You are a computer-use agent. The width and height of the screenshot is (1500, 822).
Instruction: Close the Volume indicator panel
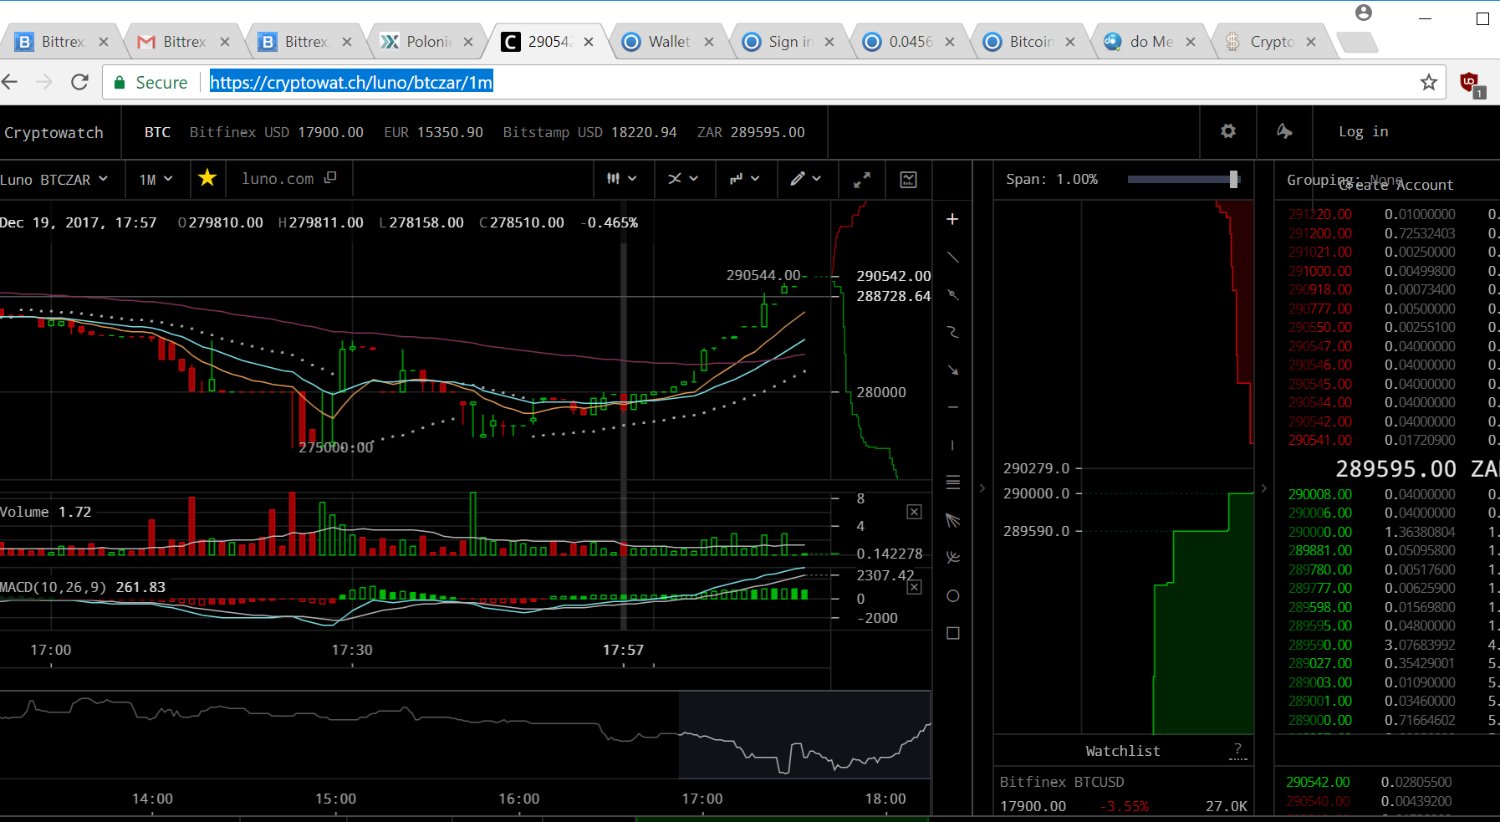pos(914,511)
